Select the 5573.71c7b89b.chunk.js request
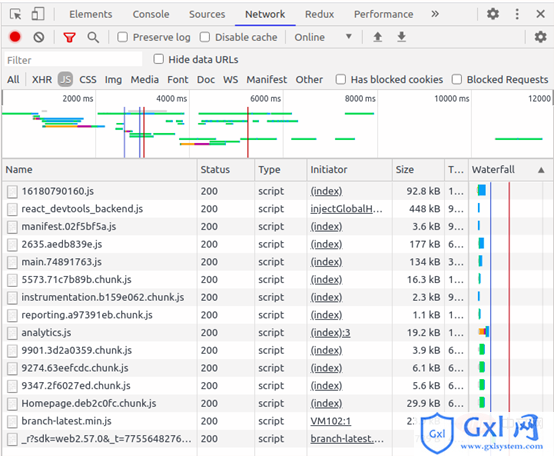The image size is (554, 456). [76, 279]
